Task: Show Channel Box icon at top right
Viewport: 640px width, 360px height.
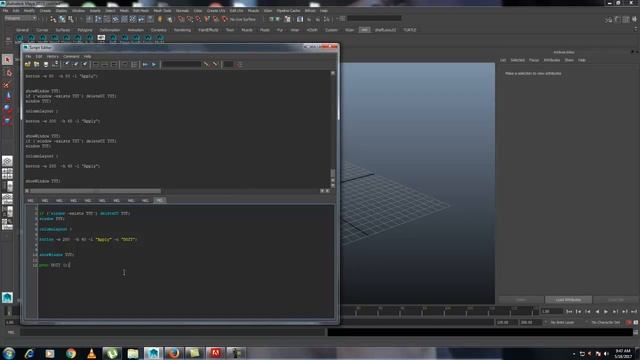Action: pyautogui.click(x=634, y=19)
